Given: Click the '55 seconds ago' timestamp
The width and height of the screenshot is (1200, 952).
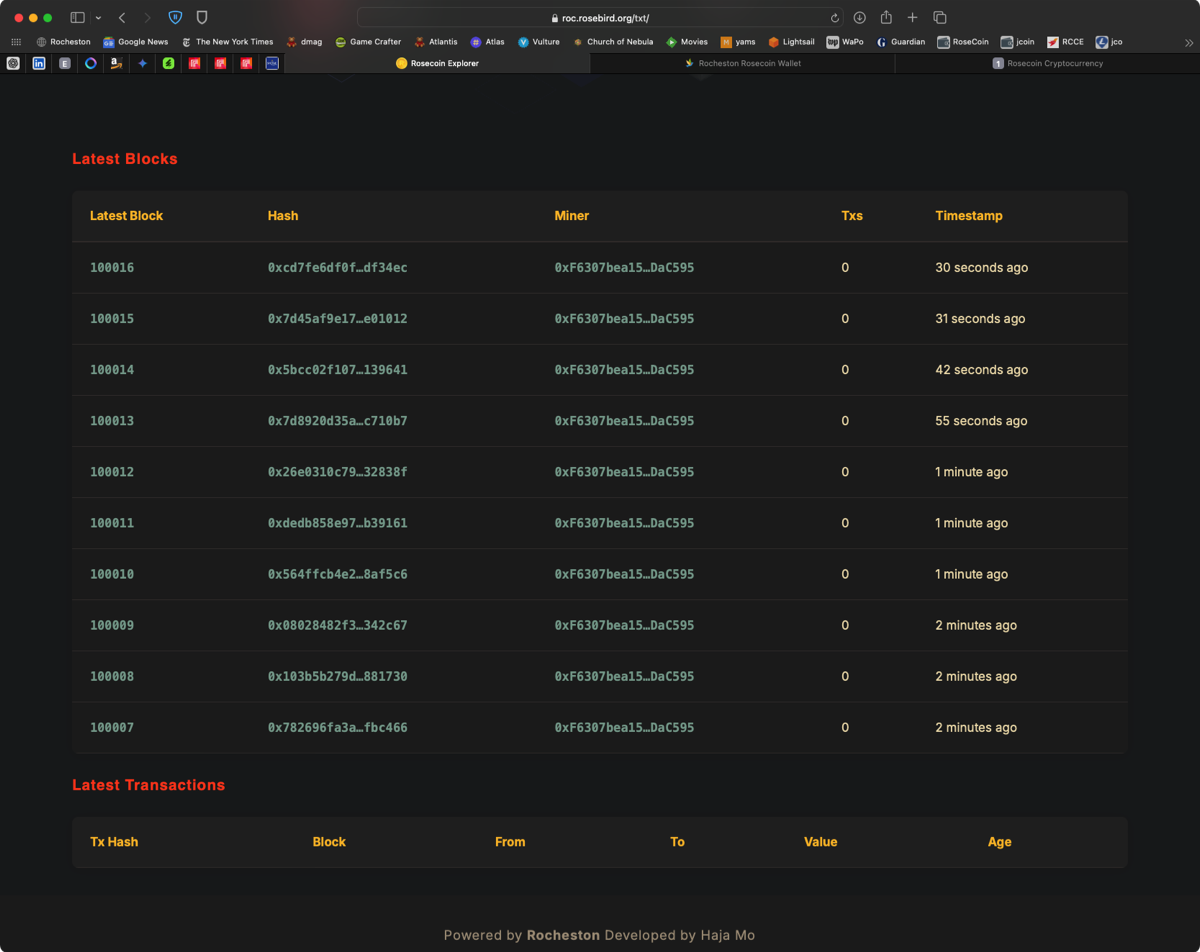Looking at the screenshot, I should (x=981, y=421).
